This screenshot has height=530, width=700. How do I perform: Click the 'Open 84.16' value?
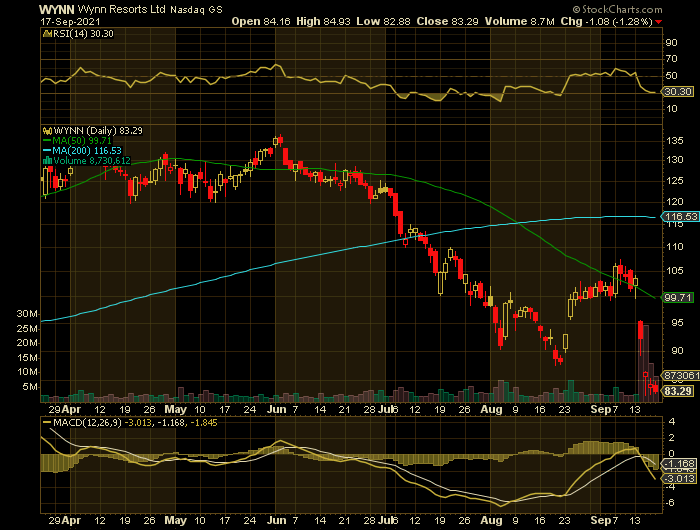(x=261, y=21)
